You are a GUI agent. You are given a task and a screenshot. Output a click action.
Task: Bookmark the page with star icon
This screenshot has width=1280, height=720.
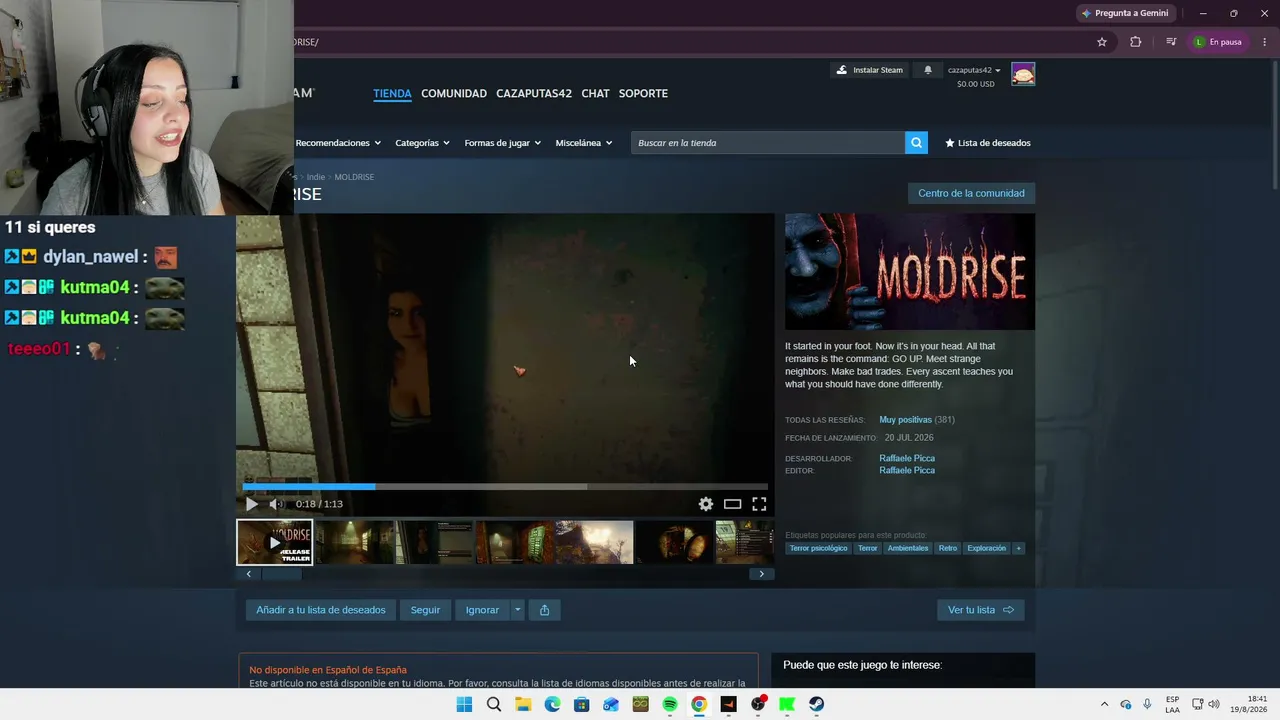[1102, 42]
